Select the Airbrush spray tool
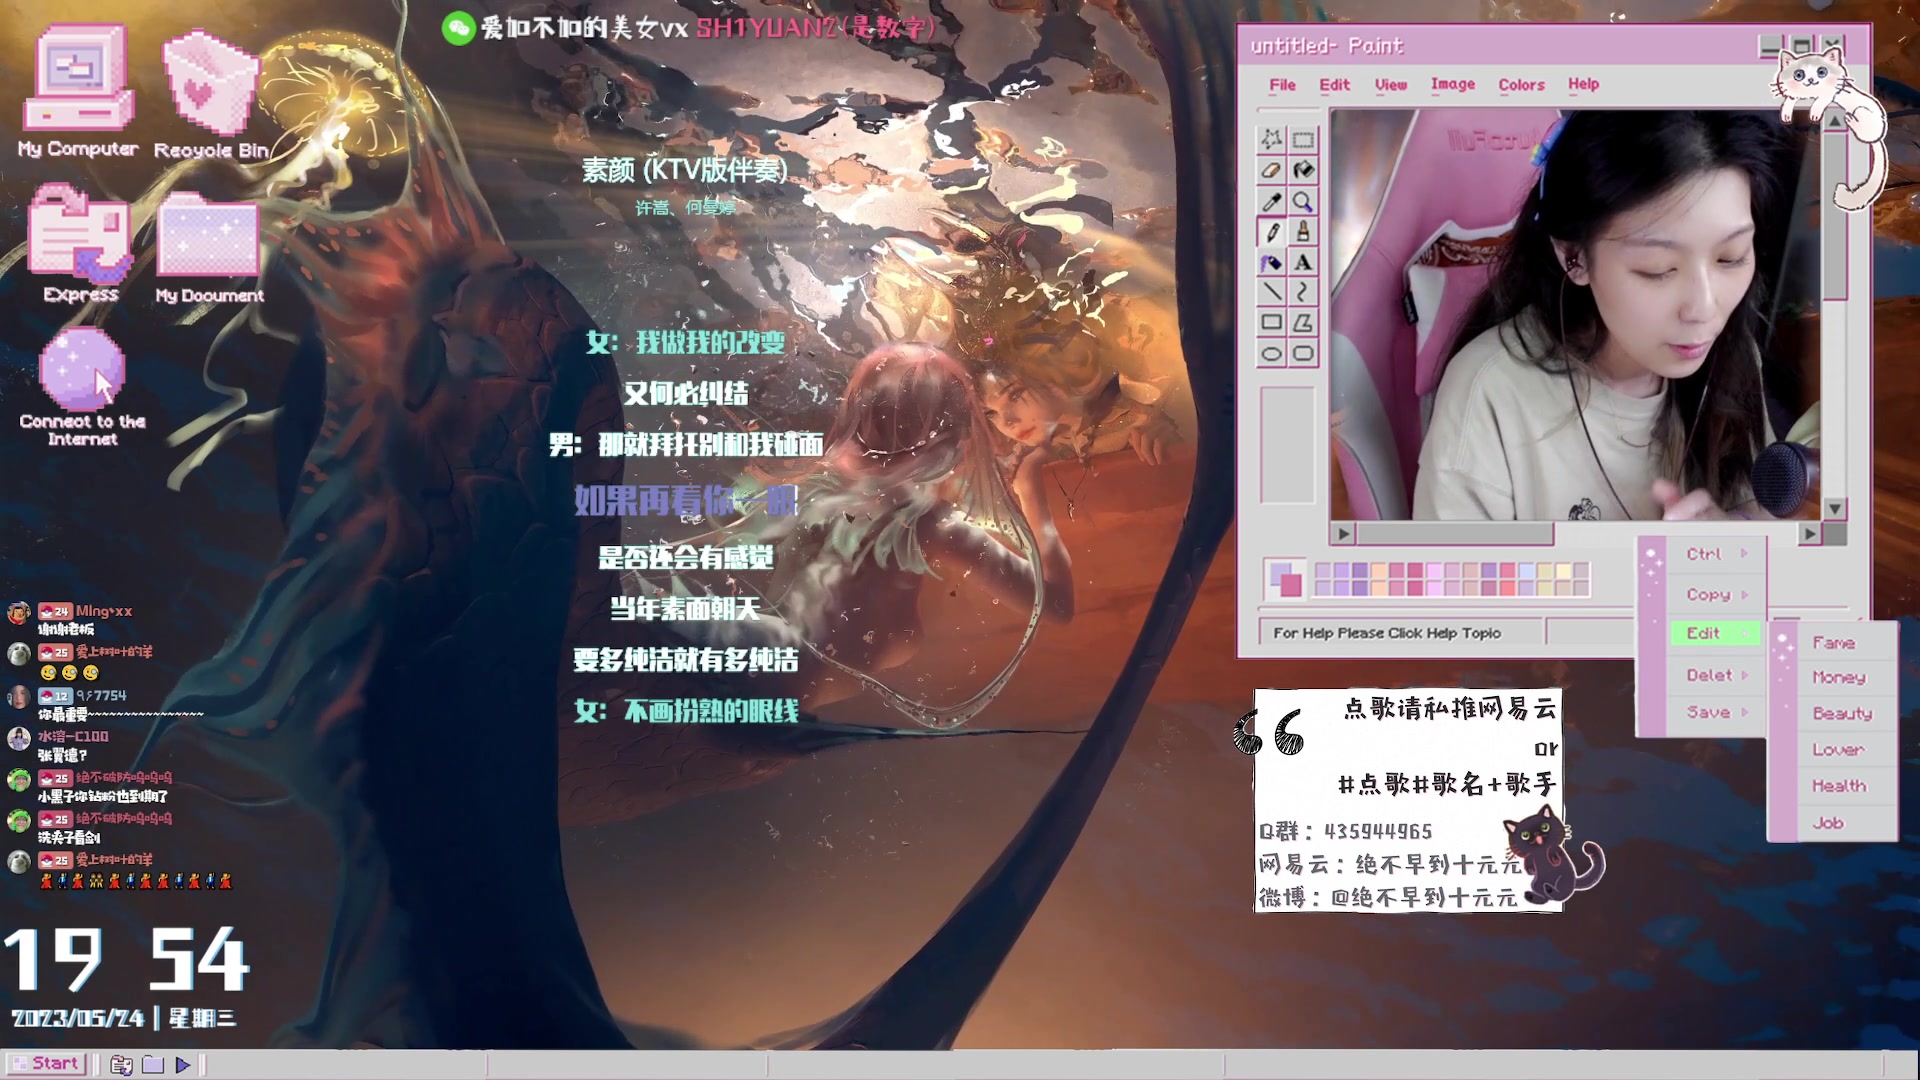The height and width of the screenshot is (1080, 1920). tap(1272, 263)
